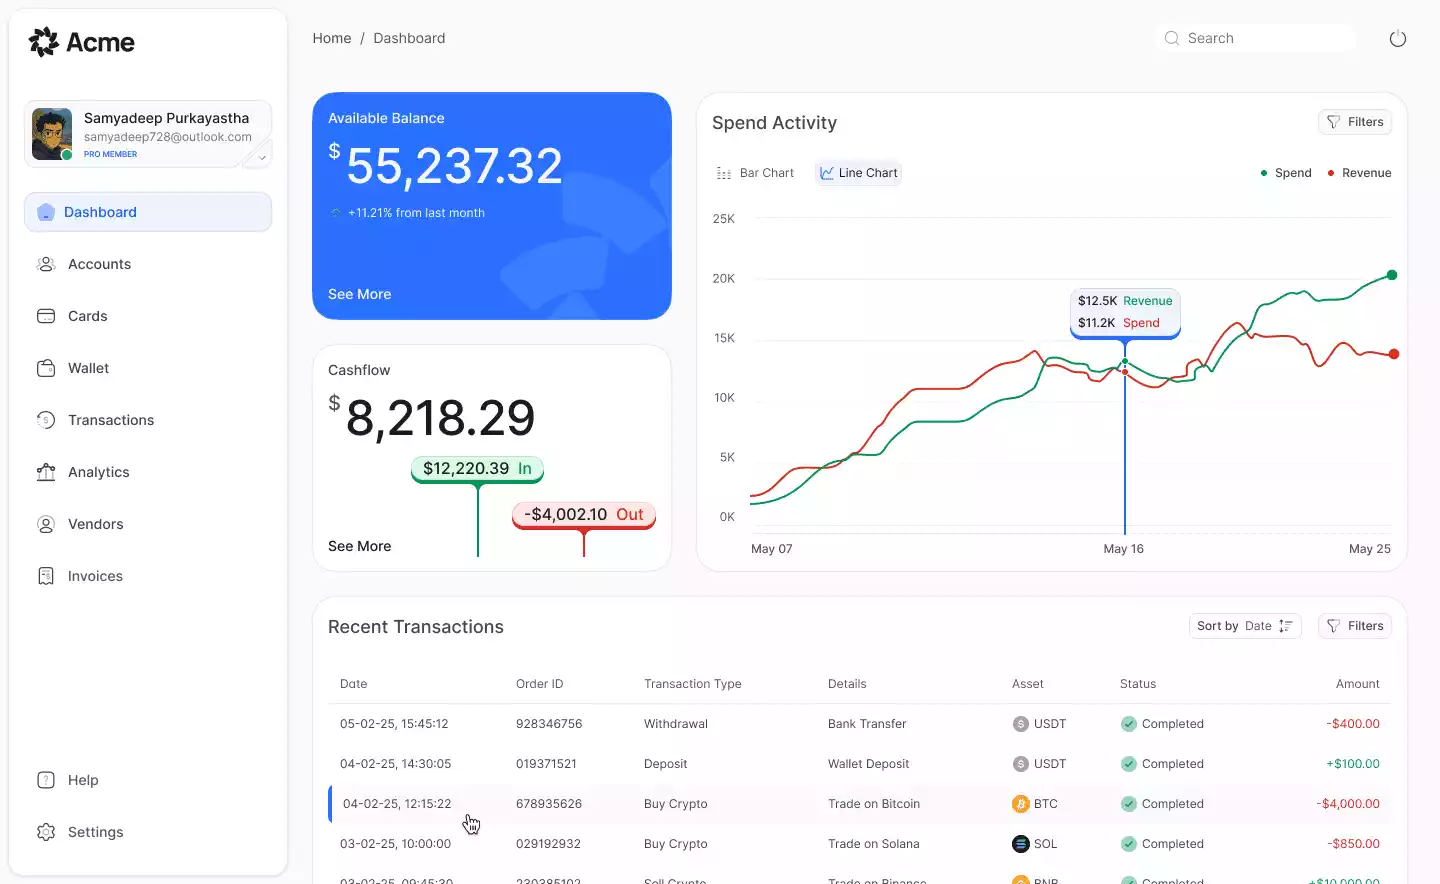Open Filters for Recent Transactions
Viewport: 1440px width, 884px height.
point(1355,625)
